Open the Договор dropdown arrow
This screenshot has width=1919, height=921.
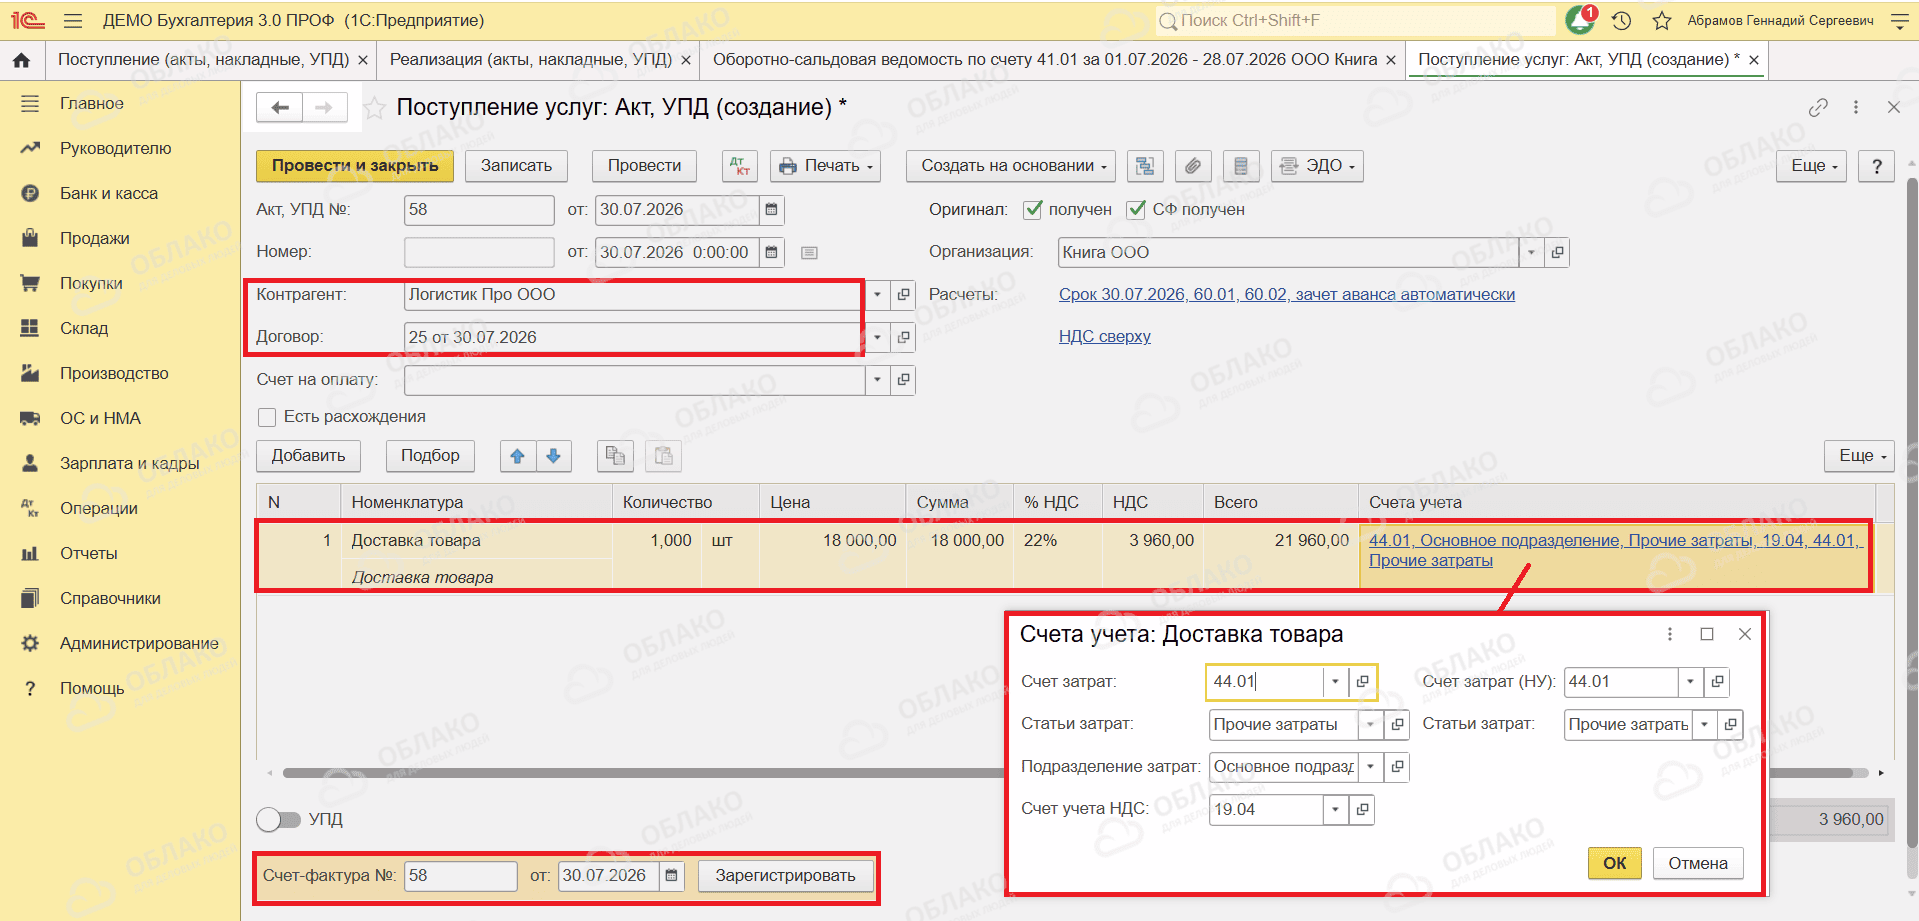click(x=877, y=338)
